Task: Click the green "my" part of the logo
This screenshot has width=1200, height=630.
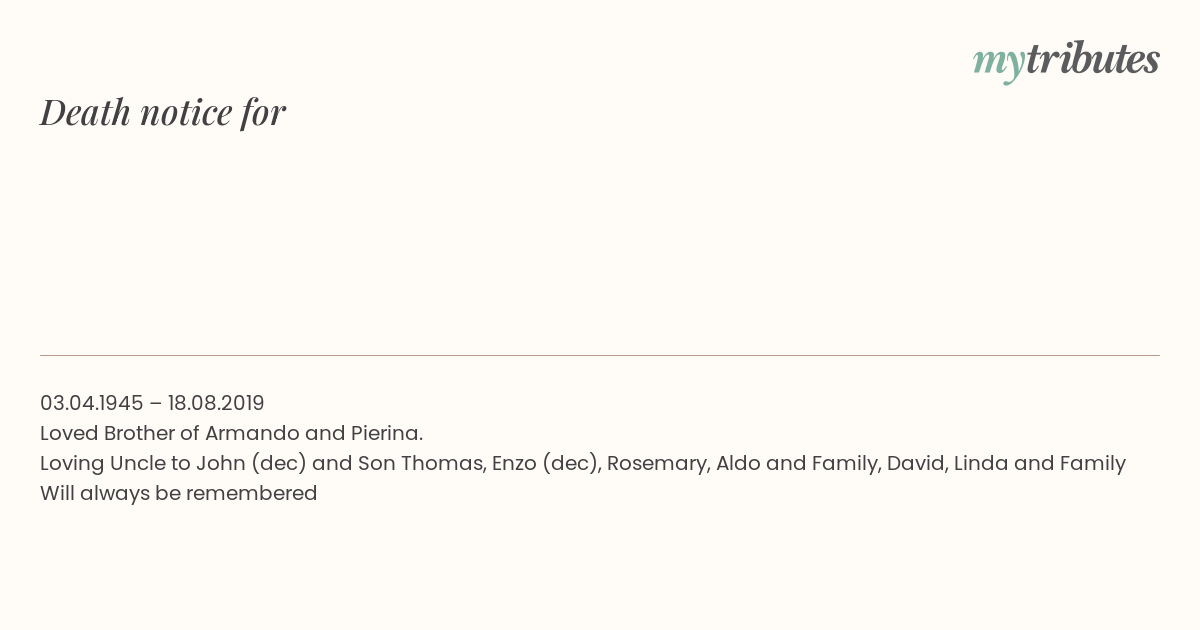Action: (999, 64)
